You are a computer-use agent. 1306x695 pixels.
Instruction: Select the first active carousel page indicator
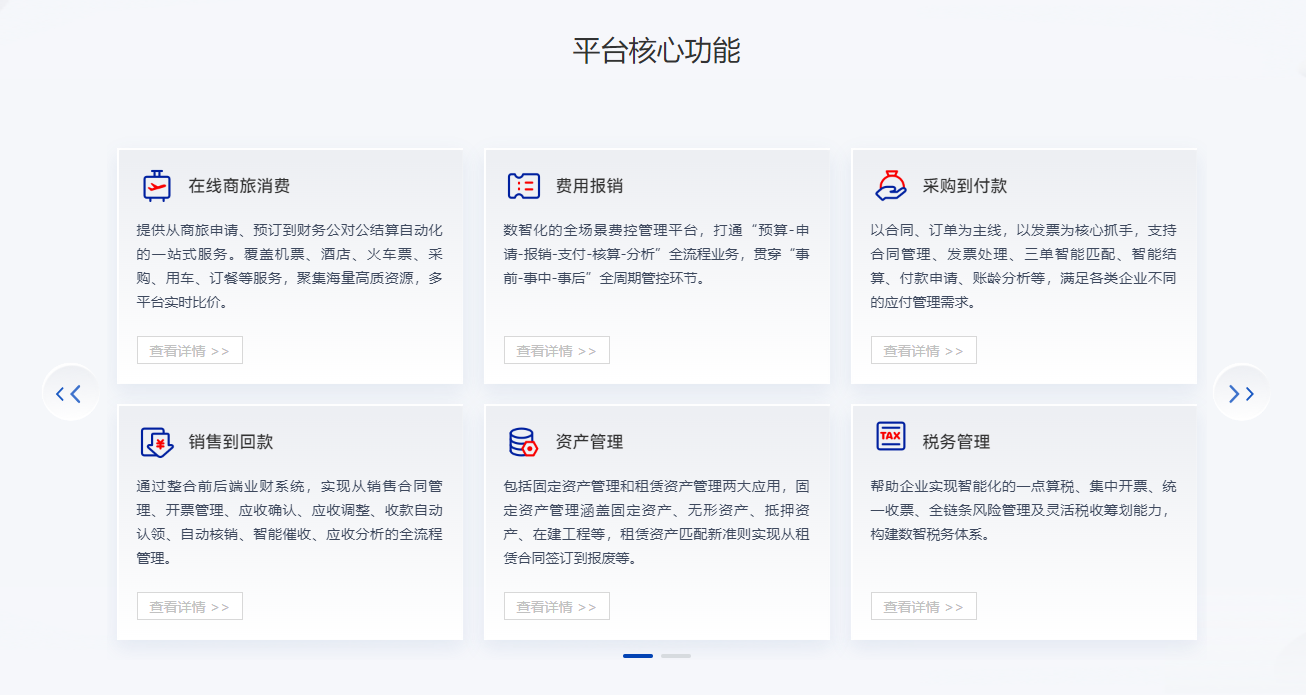[x=638, y=656]
